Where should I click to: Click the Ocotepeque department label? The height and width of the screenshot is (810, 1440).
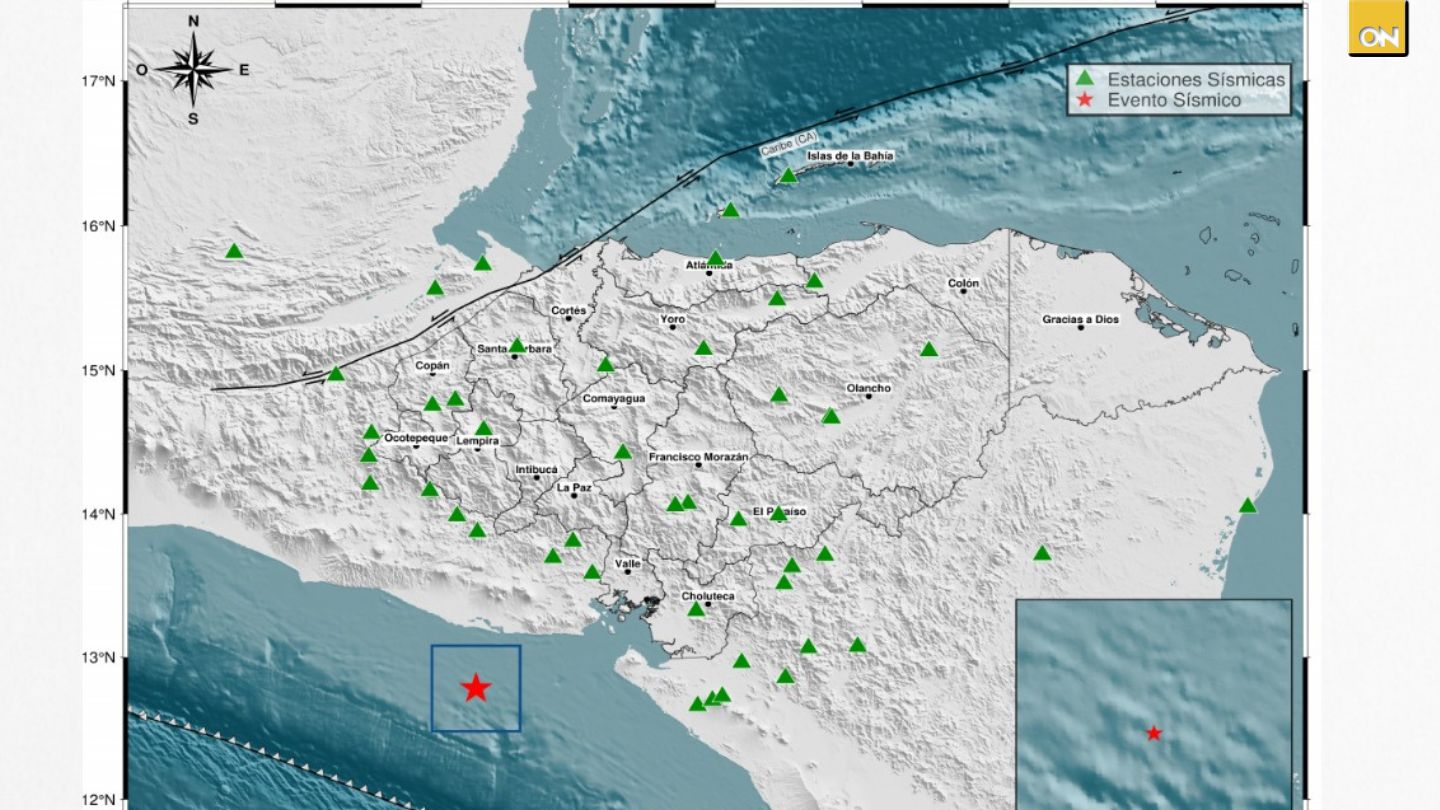coord(416,438)
